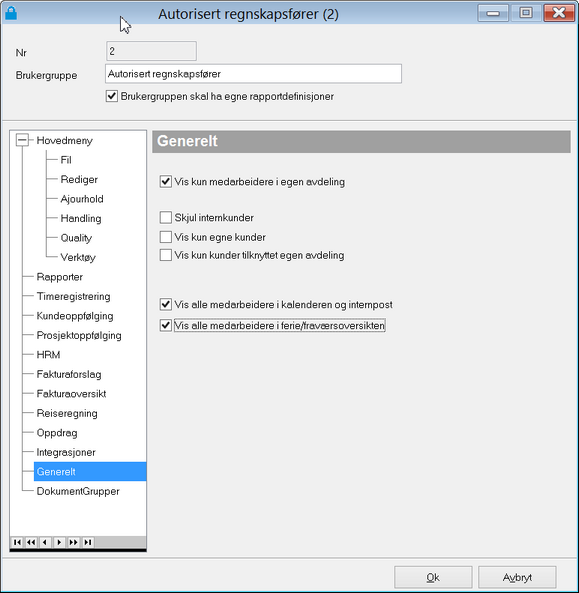
Task: Click the Ok button
Action: coord(433,577)
